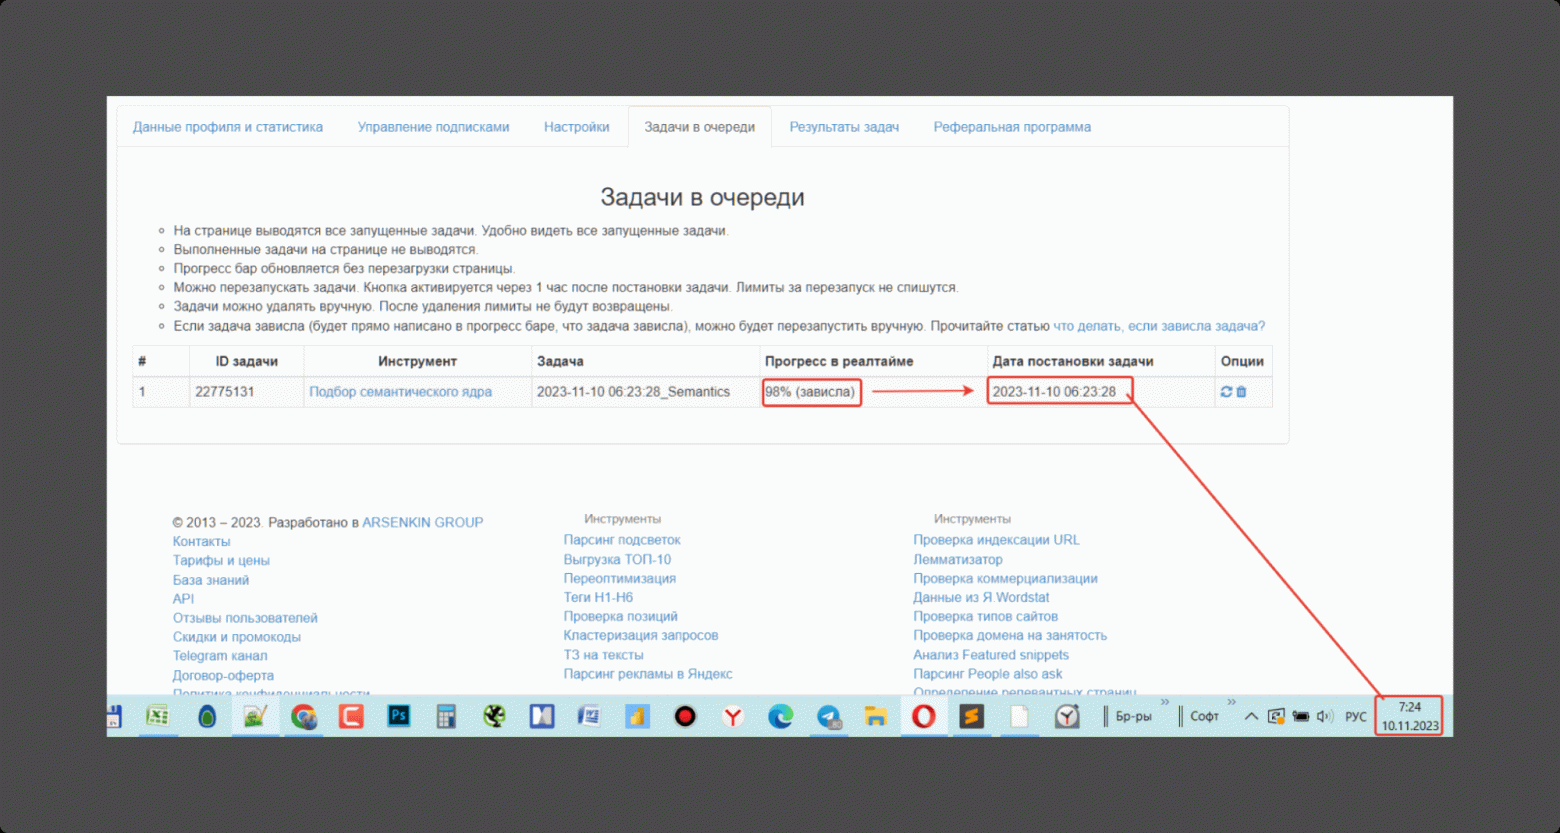
Task: Open Sublime Text from taskbar
Action: coord(971,716)
